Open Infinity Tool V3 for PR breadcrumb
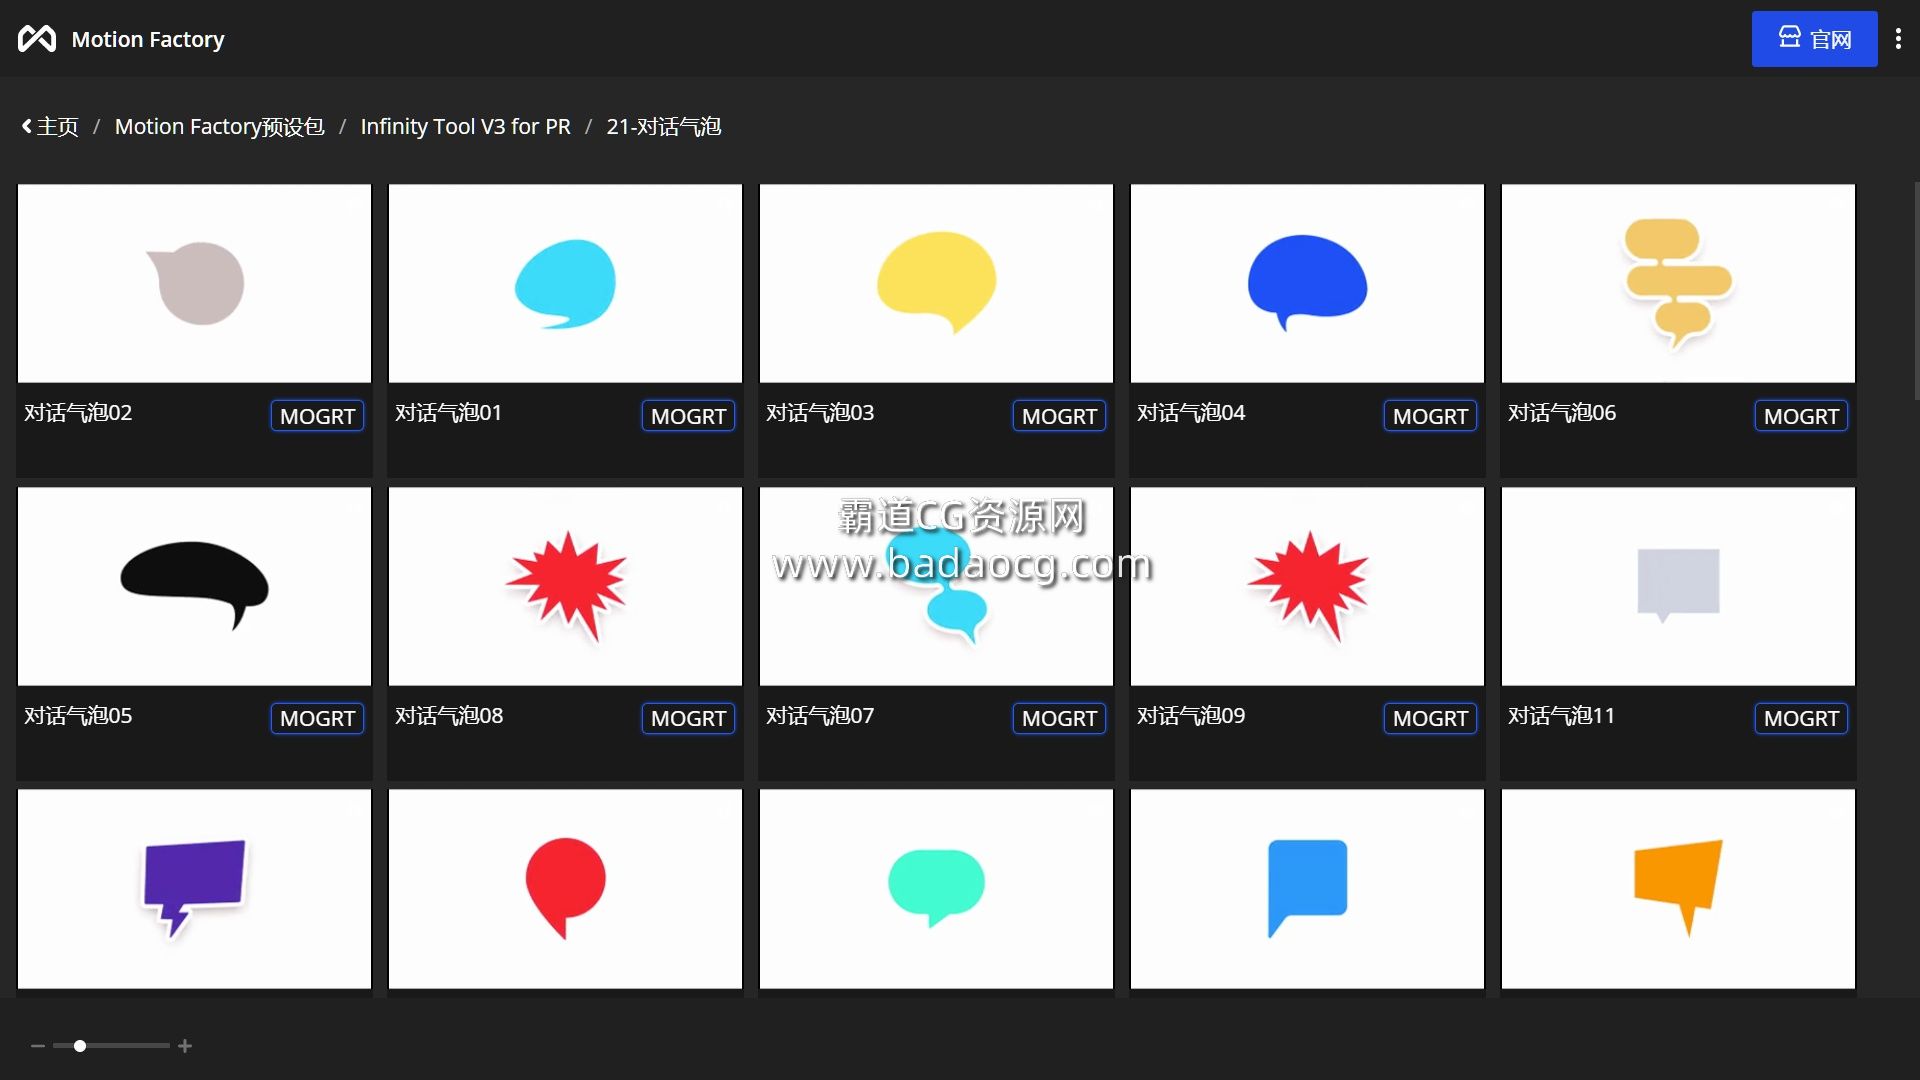1920x1080 pixels. tap(465, 127)
